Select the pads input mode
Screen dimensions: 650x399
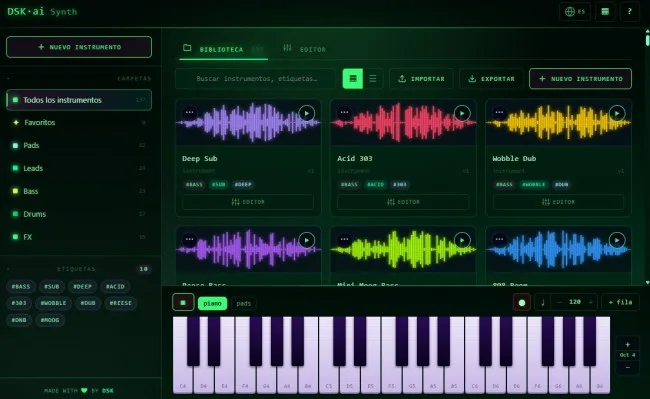tap(244, 303)
